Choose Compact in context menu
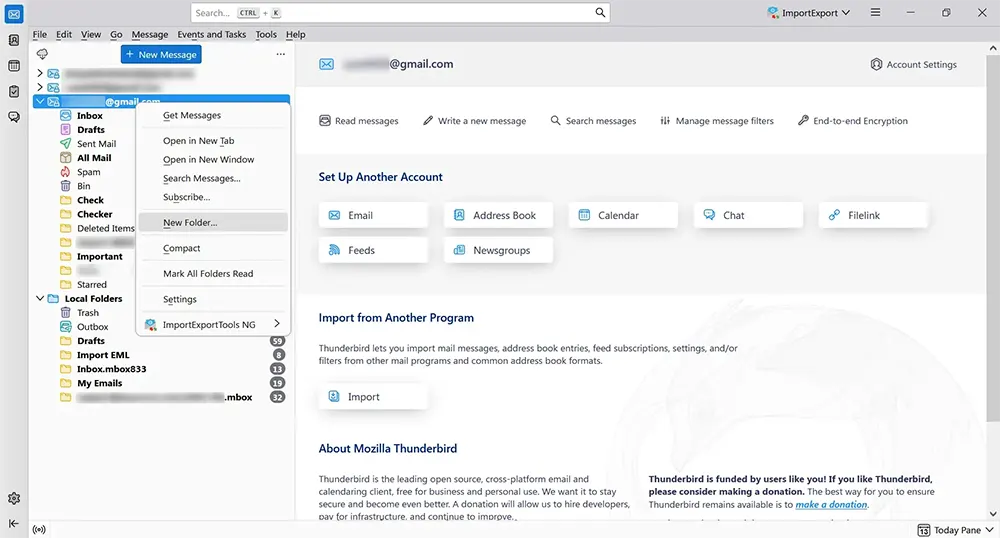 click(x=214, y=248)
